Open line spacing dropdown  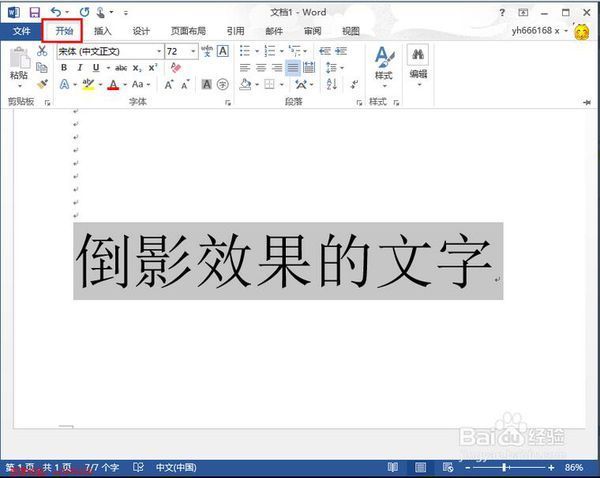[x=342, y=68]
